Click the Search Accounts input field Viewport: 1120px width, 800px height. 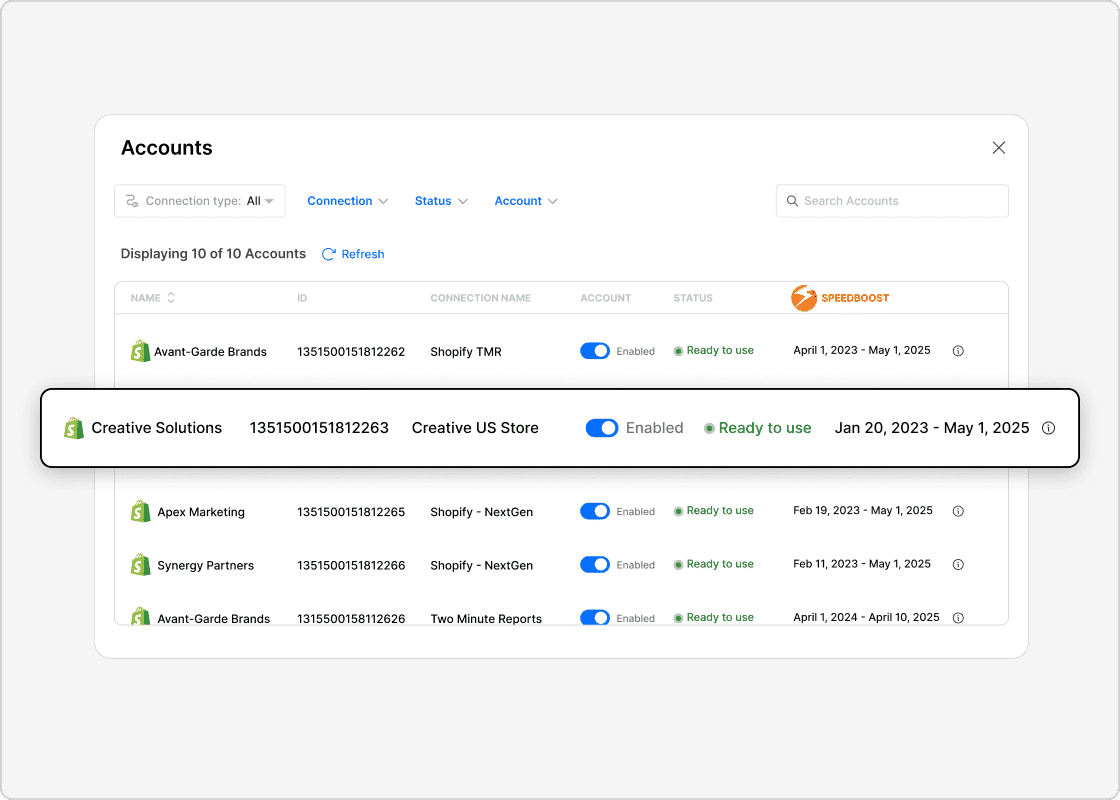(890, 201)
